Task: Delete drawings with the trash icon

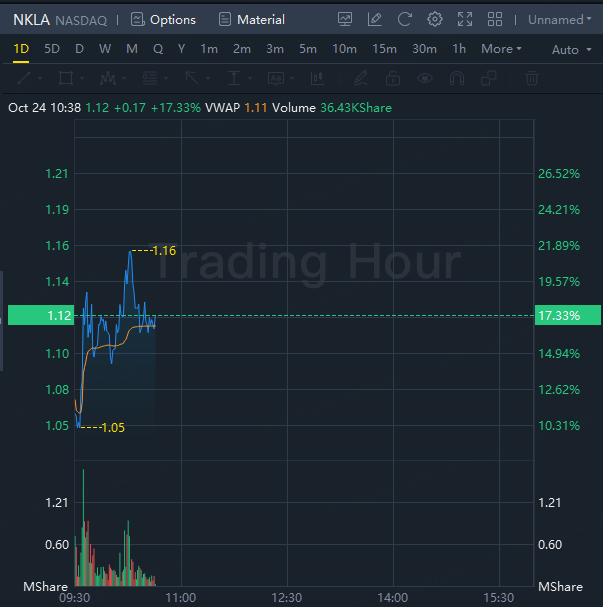Action: 532,78
